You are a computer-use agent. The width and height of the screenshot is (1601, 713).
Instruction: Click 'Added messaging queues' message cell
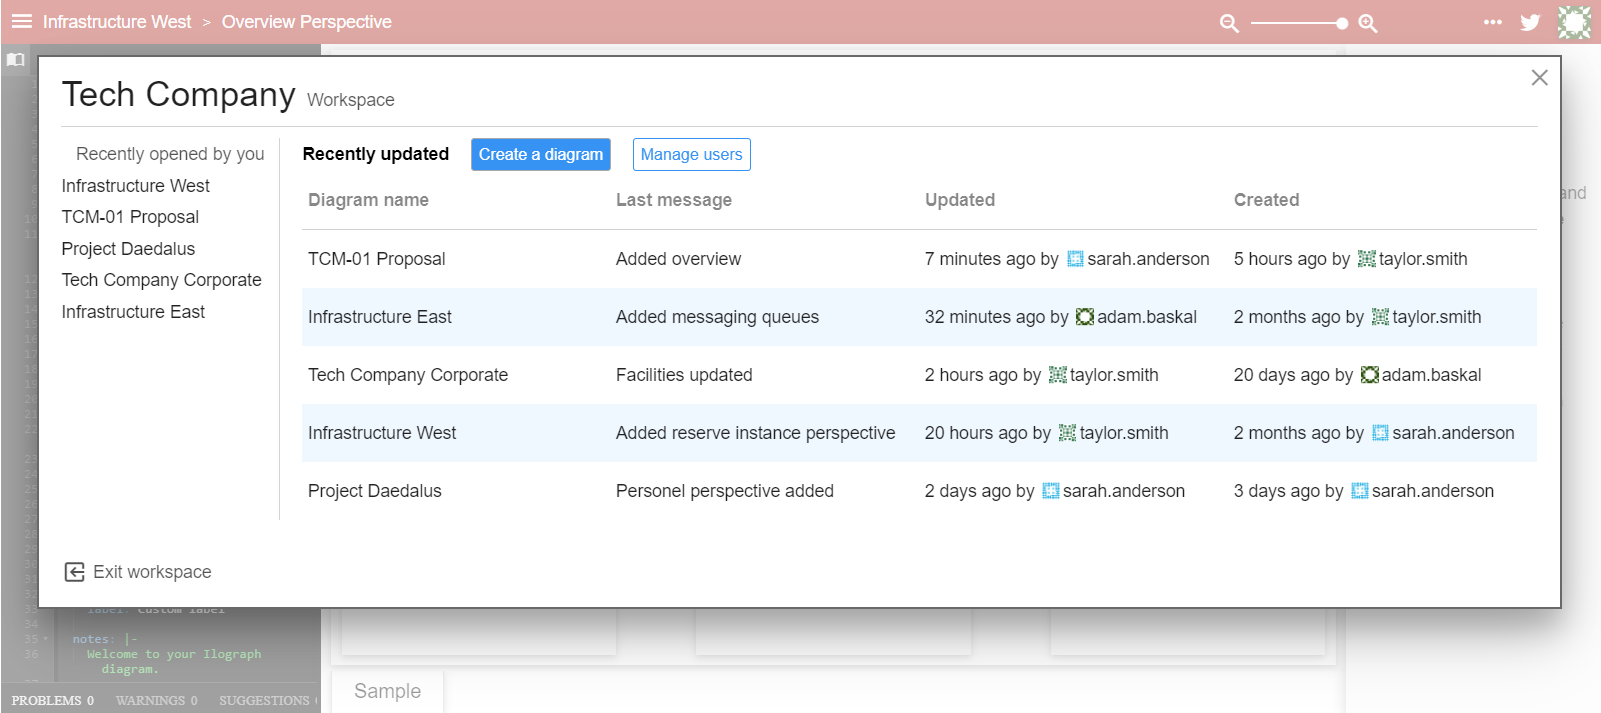[x=717, y=317]
